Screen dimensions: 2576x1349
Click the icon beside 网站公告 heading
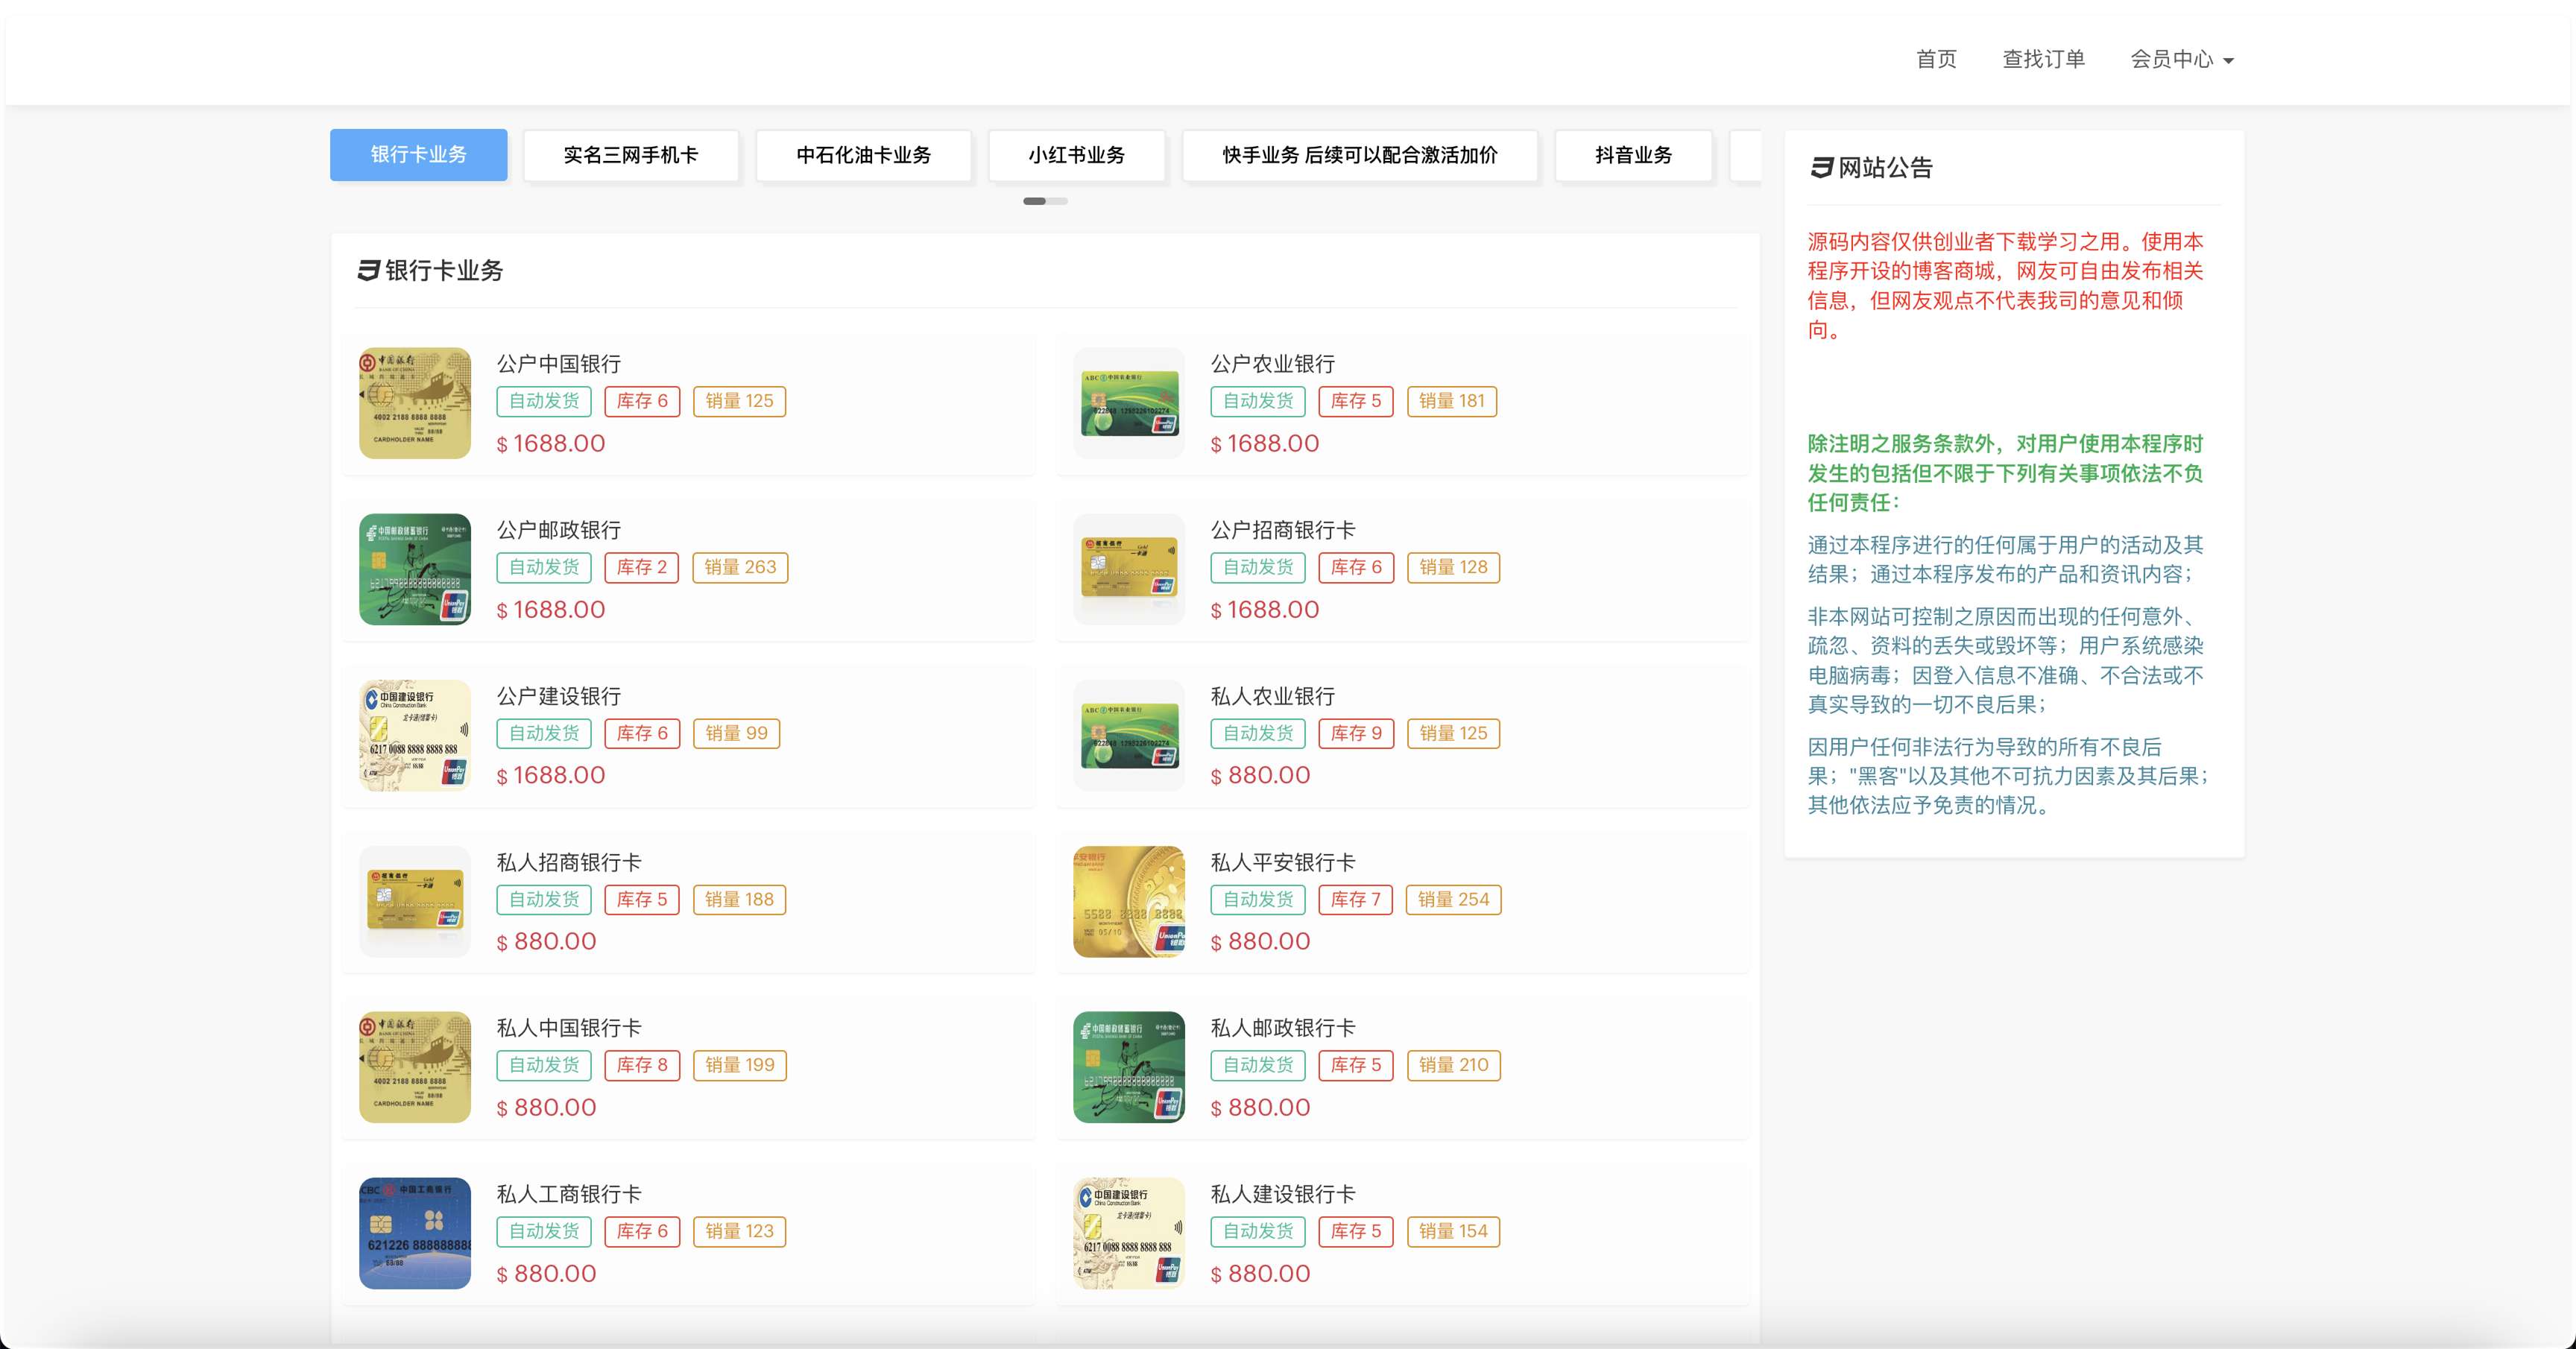[1821, 168]
